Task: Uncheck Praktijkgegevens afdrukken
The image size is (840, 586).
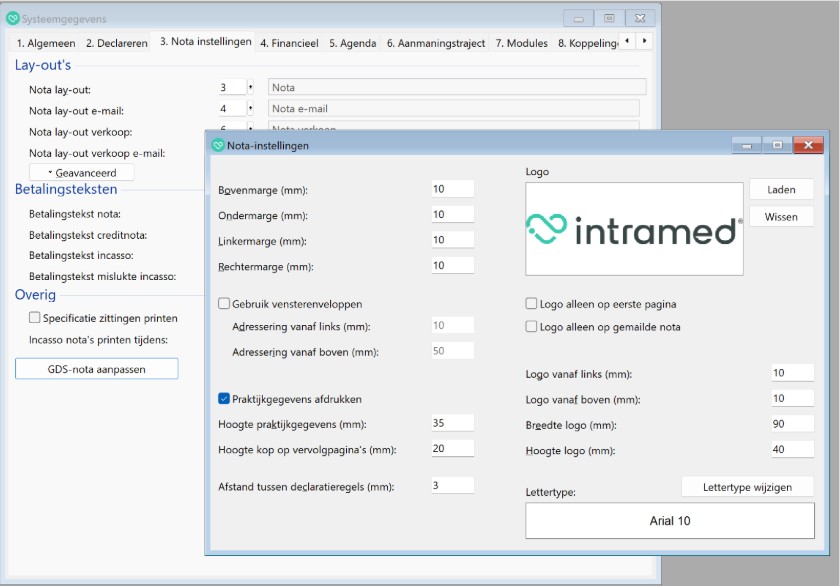Action: 224,398
